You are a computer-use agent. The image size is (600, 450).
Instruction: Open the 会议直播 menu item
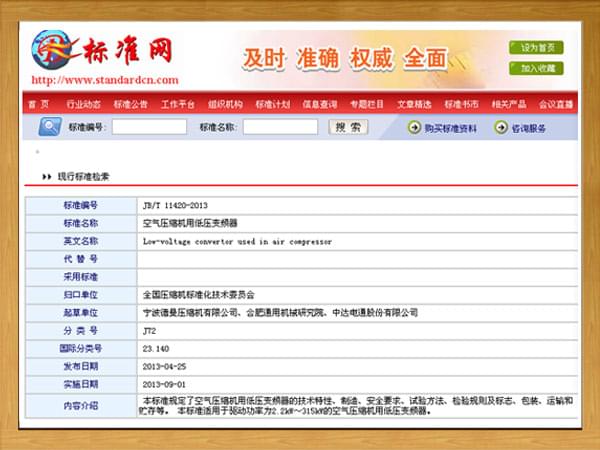click(556, 104)
